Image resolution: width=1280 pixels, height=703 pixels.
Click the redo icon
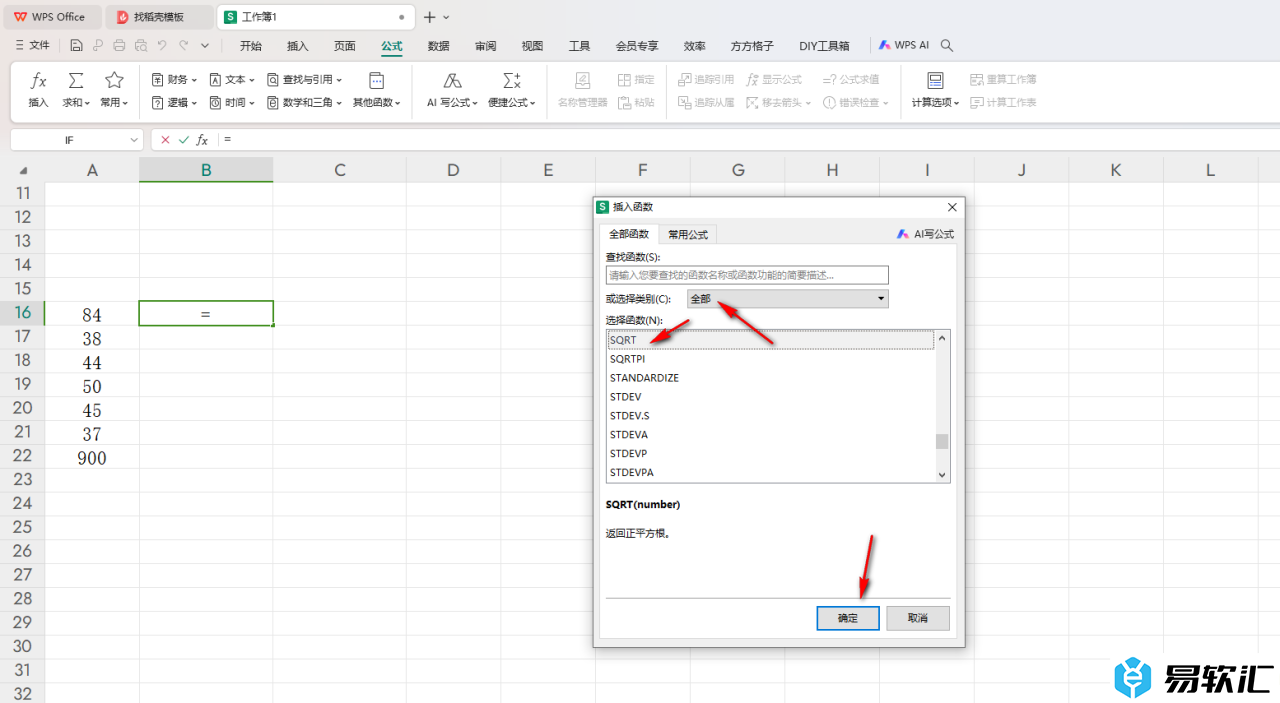[183, 45]
